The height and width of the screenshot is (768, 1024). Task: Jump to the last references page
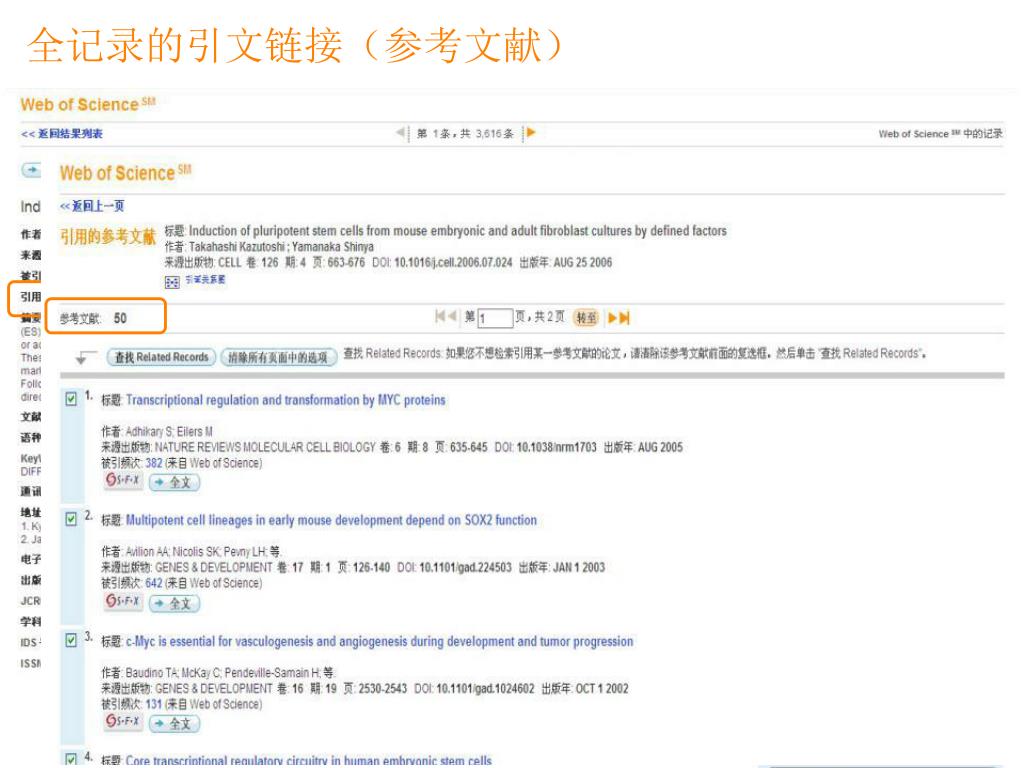point(624,318)
